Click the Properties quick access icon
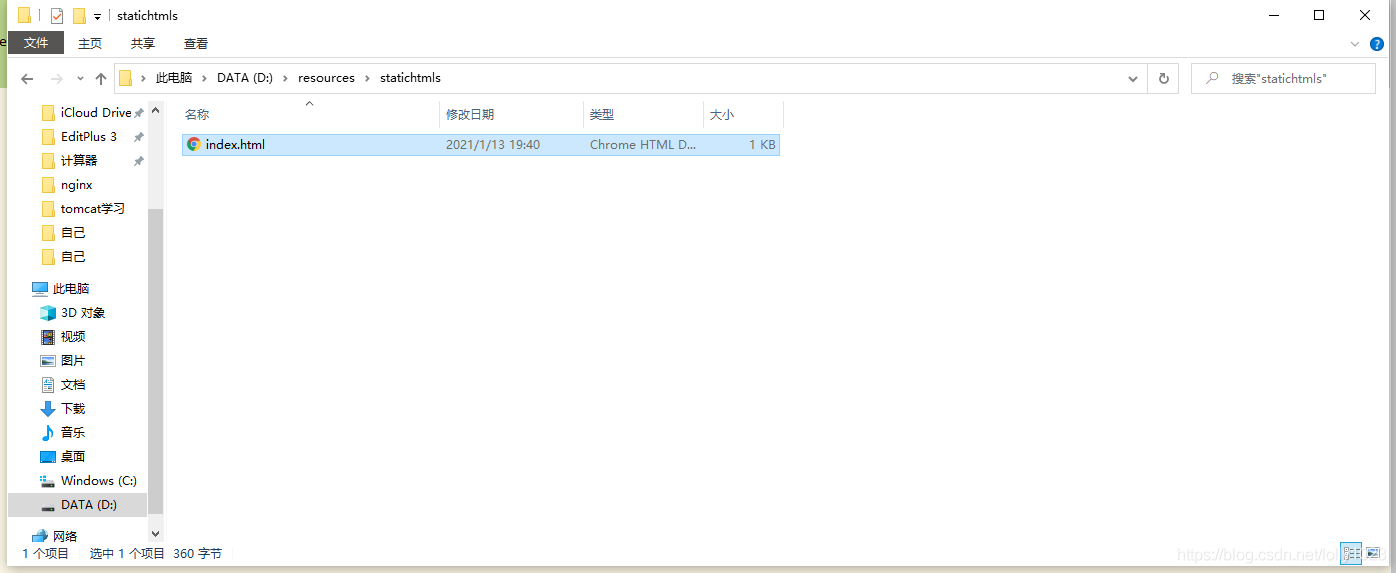The image size is (1396, 573). [57, 16]
